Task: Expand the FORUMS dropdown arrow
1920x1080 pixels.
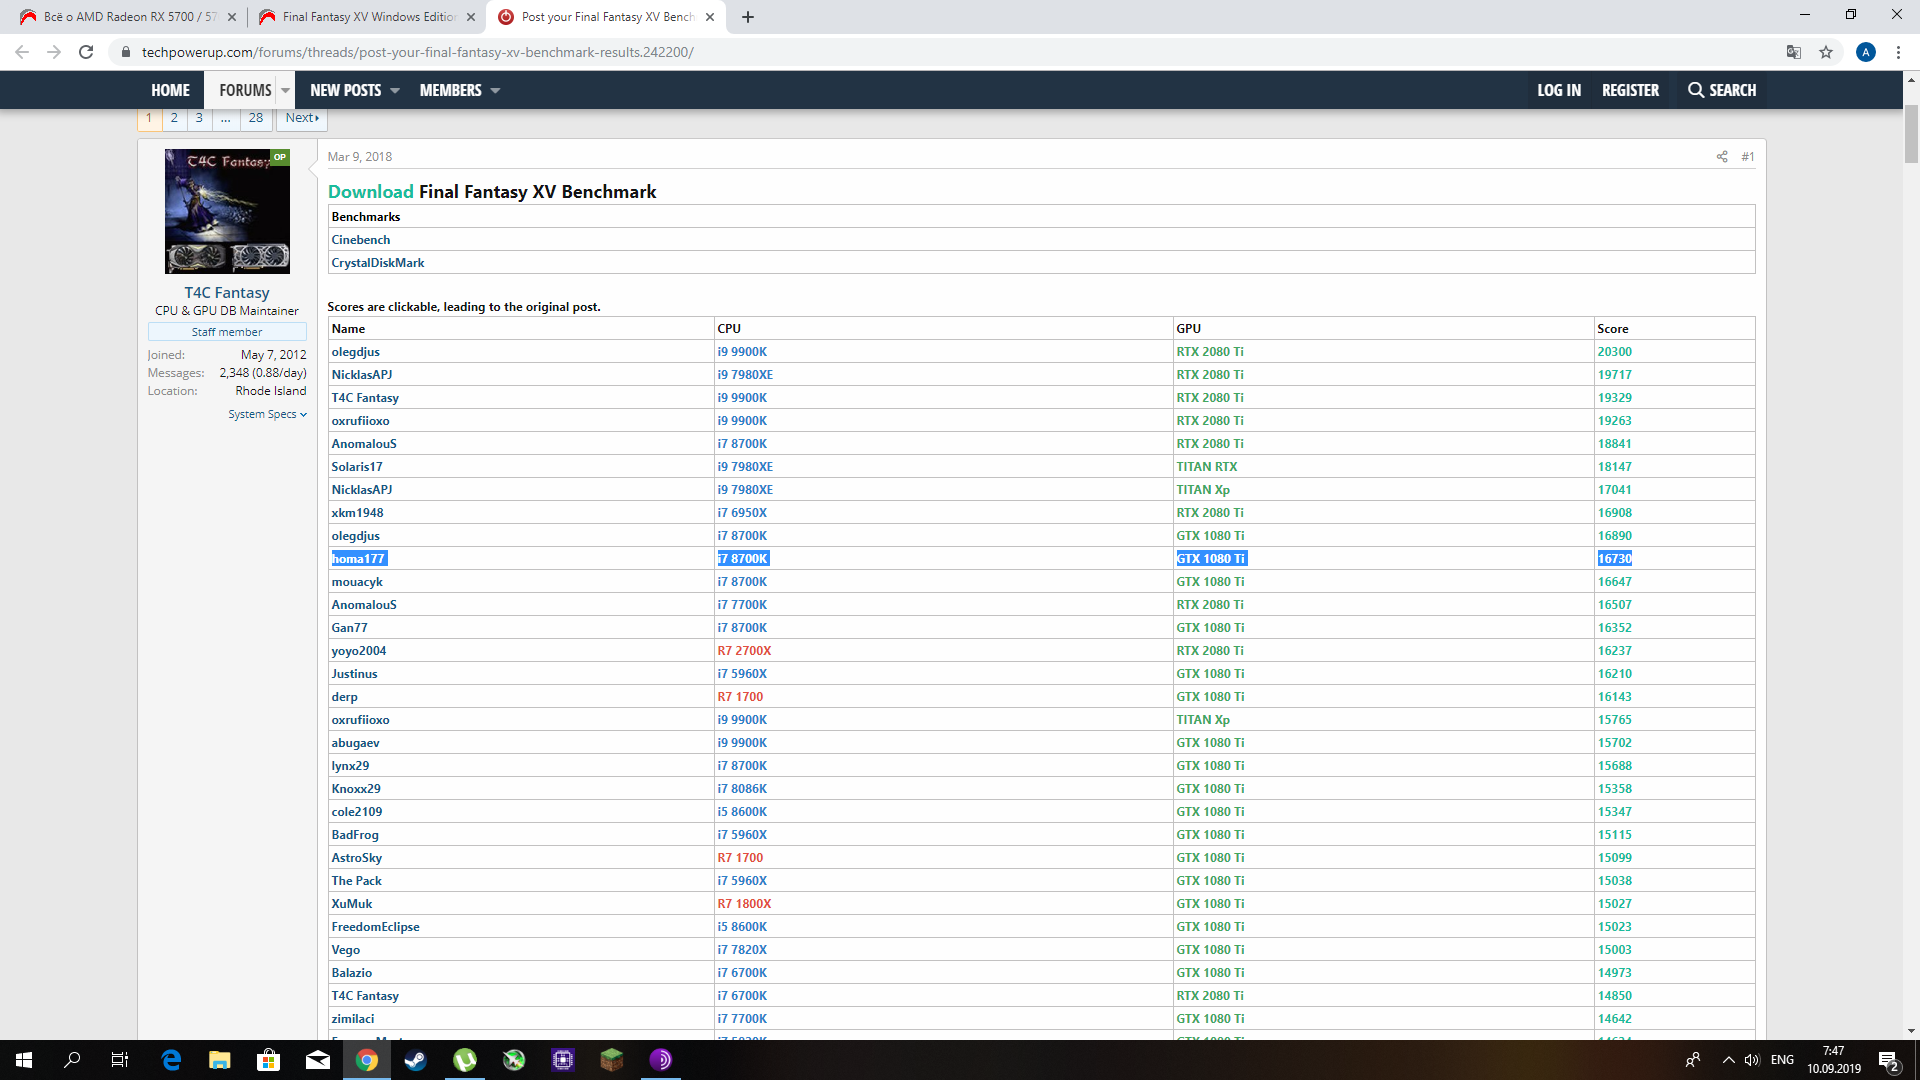Action: (x=285, y=90)
